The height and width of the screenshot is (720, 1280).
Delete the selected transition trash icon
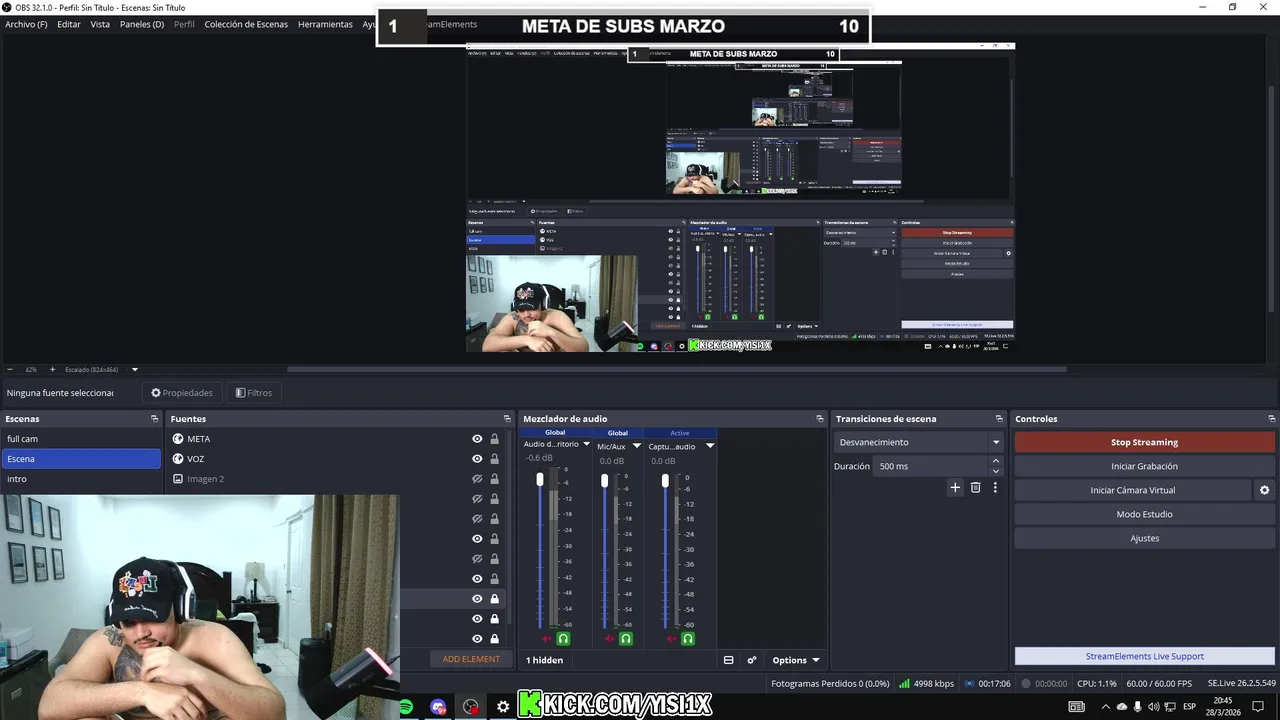click(976, 488)
